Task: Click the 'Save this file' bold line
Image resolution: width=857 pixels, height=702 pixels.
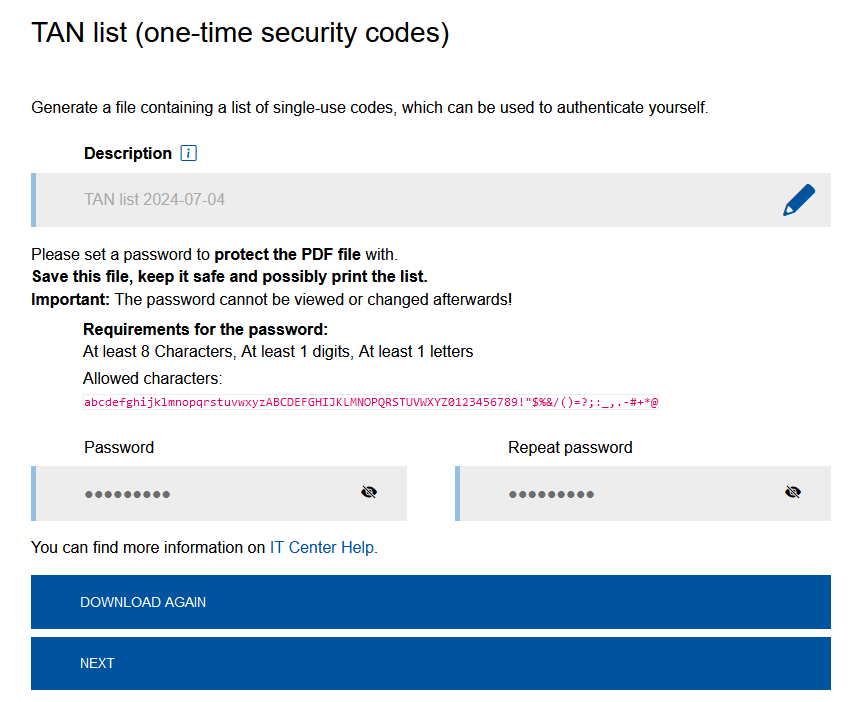Action: (x=229, y=277)
